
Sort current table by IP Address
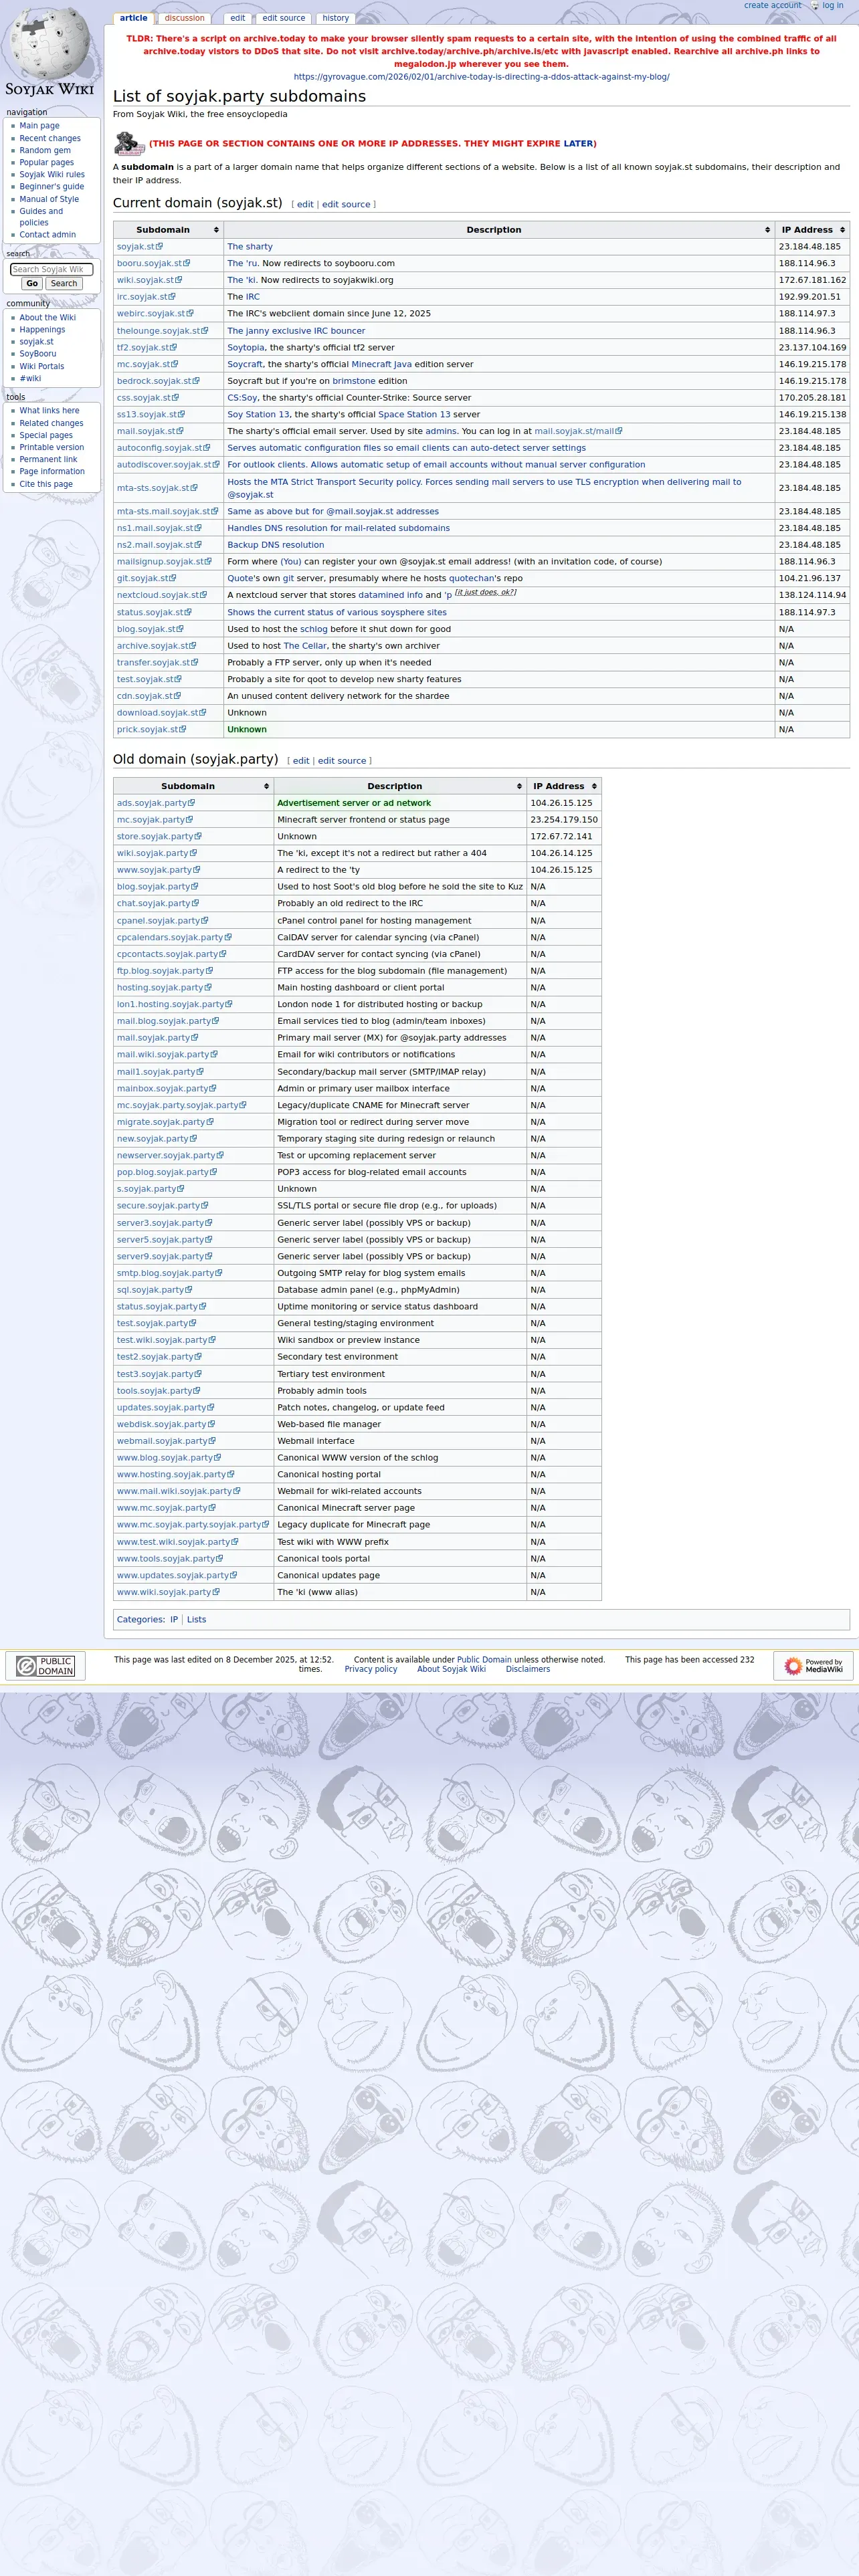812,230
